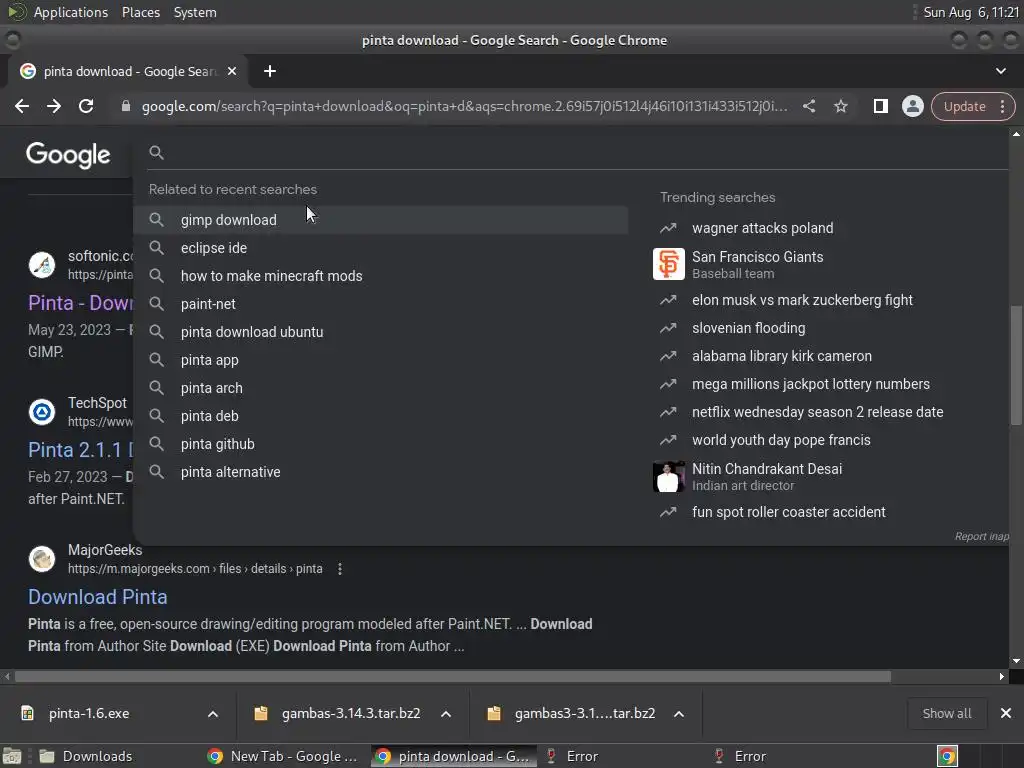
Task: Select suggestion pinta alternative
Action: [x=381, y=472]
